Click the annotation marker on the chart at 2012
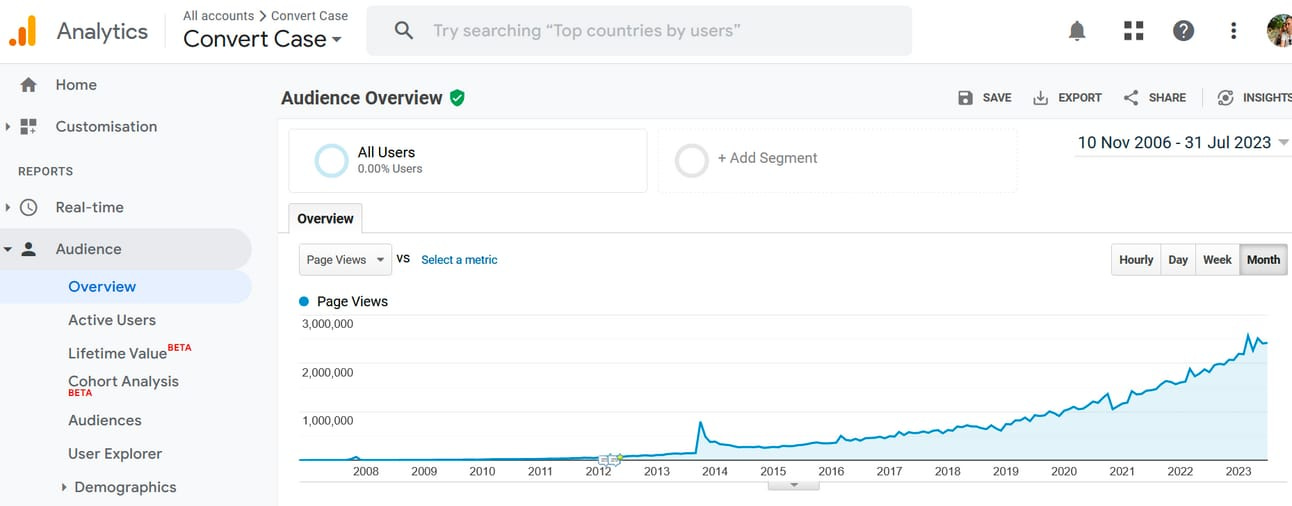The height and width of the screenshot is (506, 1292). coord(610,459)
